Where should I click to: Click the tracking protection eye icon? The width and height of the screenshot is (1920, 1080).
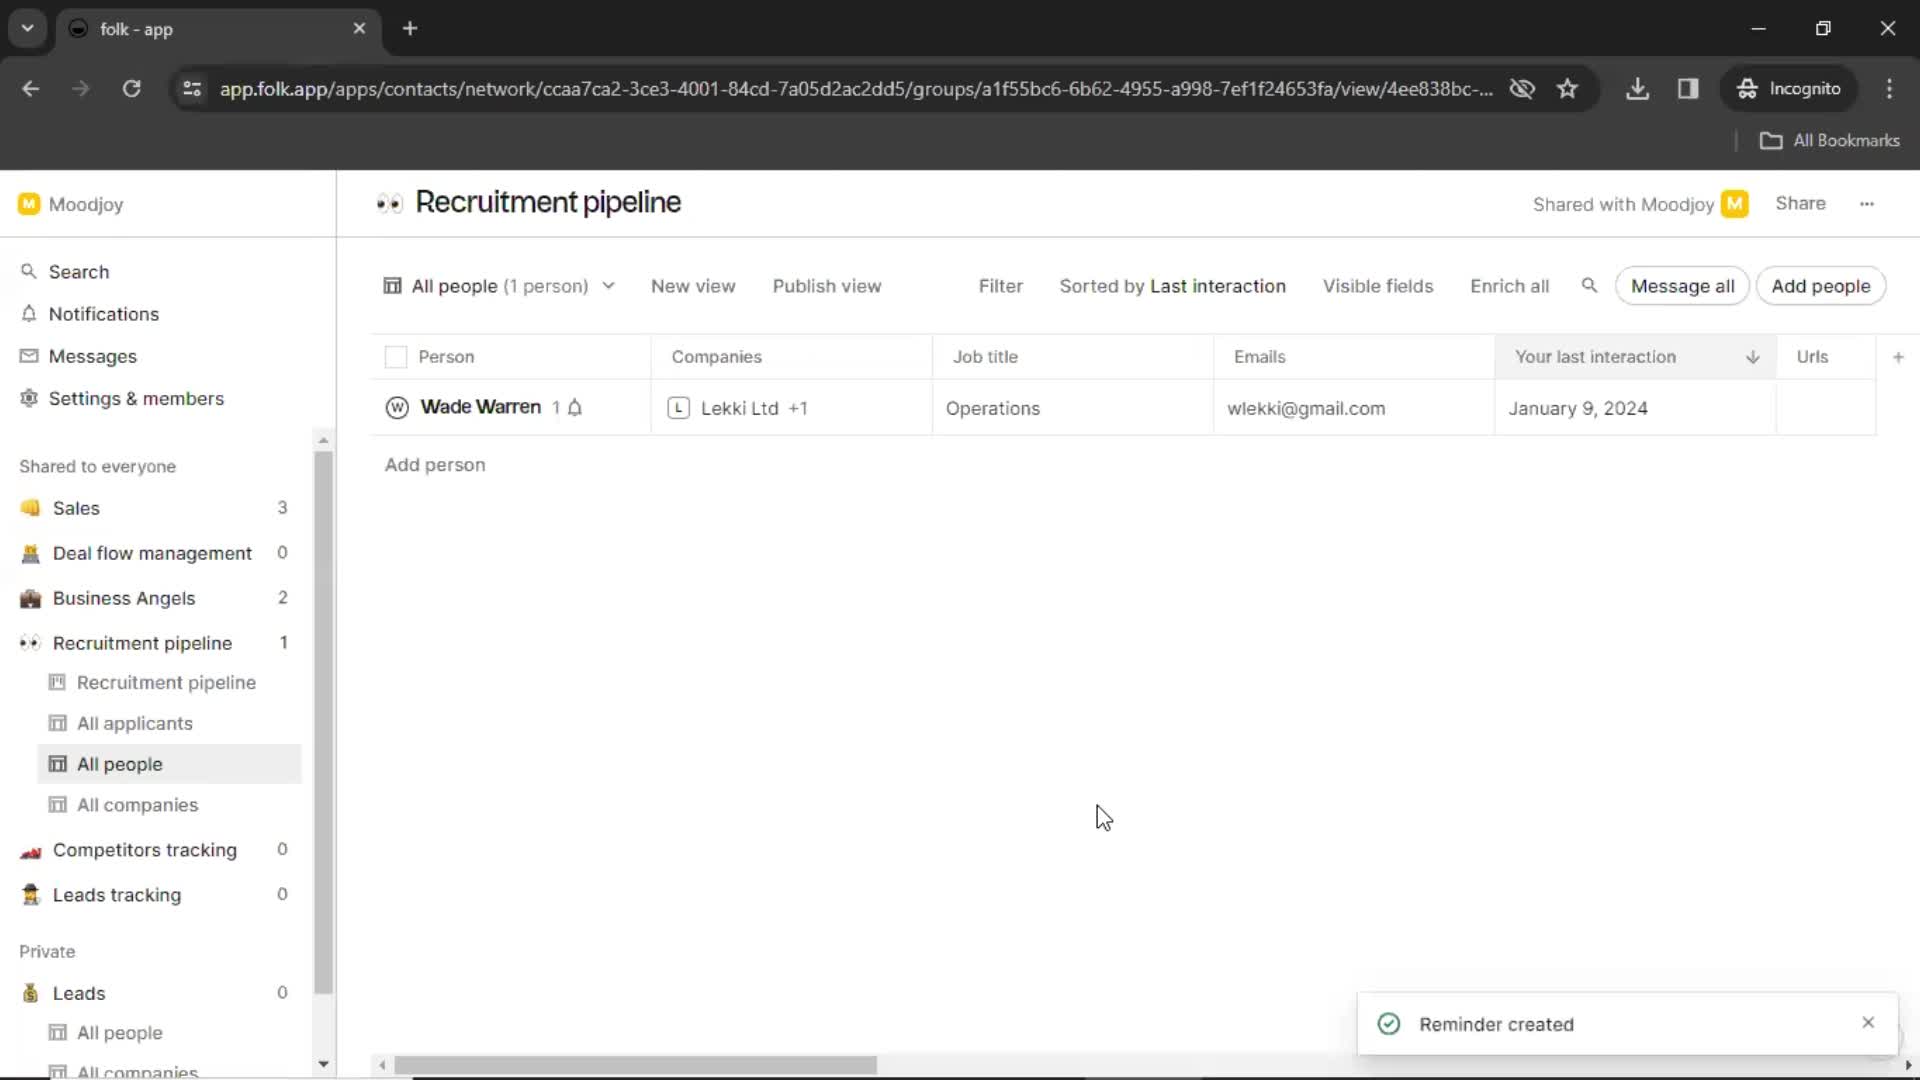click(x=1522, y=89)
